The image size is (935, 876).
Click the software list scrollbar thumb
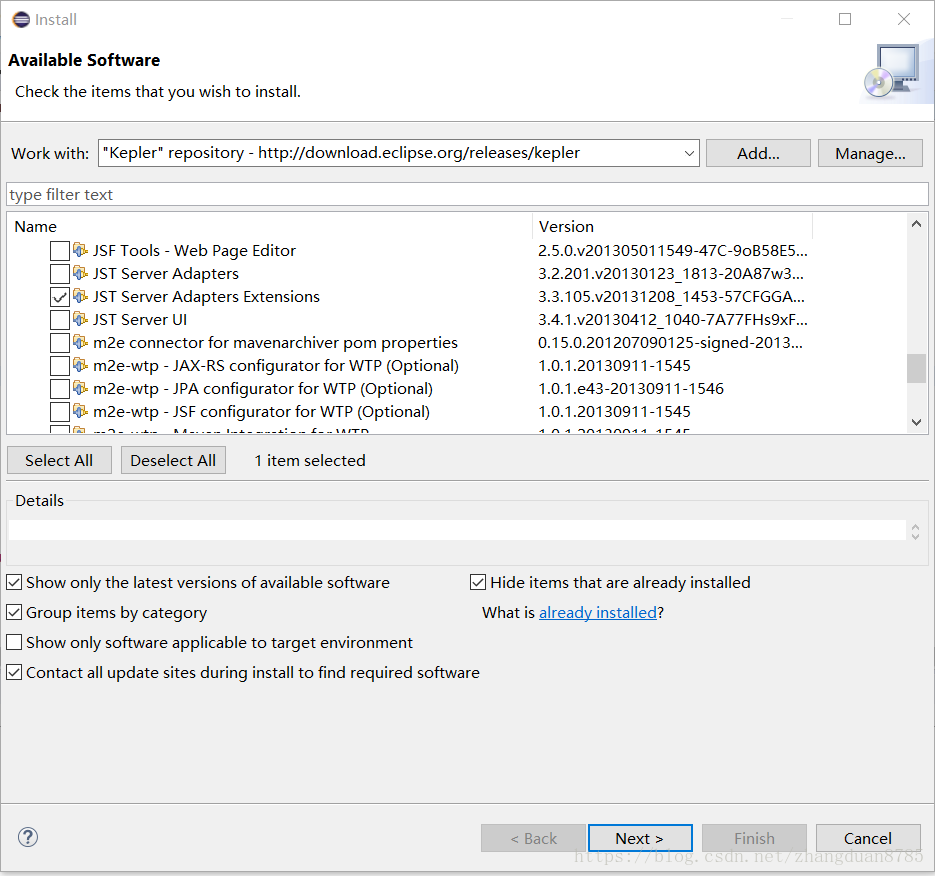tap(917, 369)
